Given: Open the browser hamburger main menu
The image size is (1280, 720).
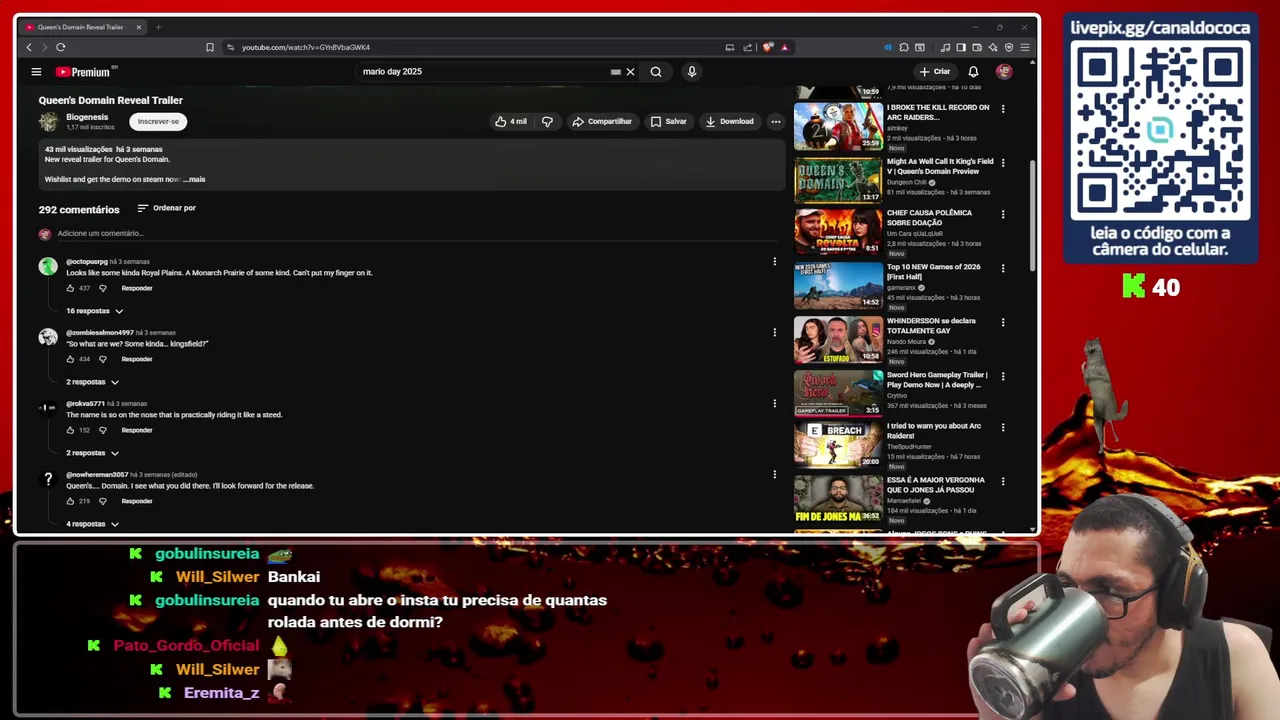Looking at the screenshot, I should pyautogui.click(x=1025, y=47).
